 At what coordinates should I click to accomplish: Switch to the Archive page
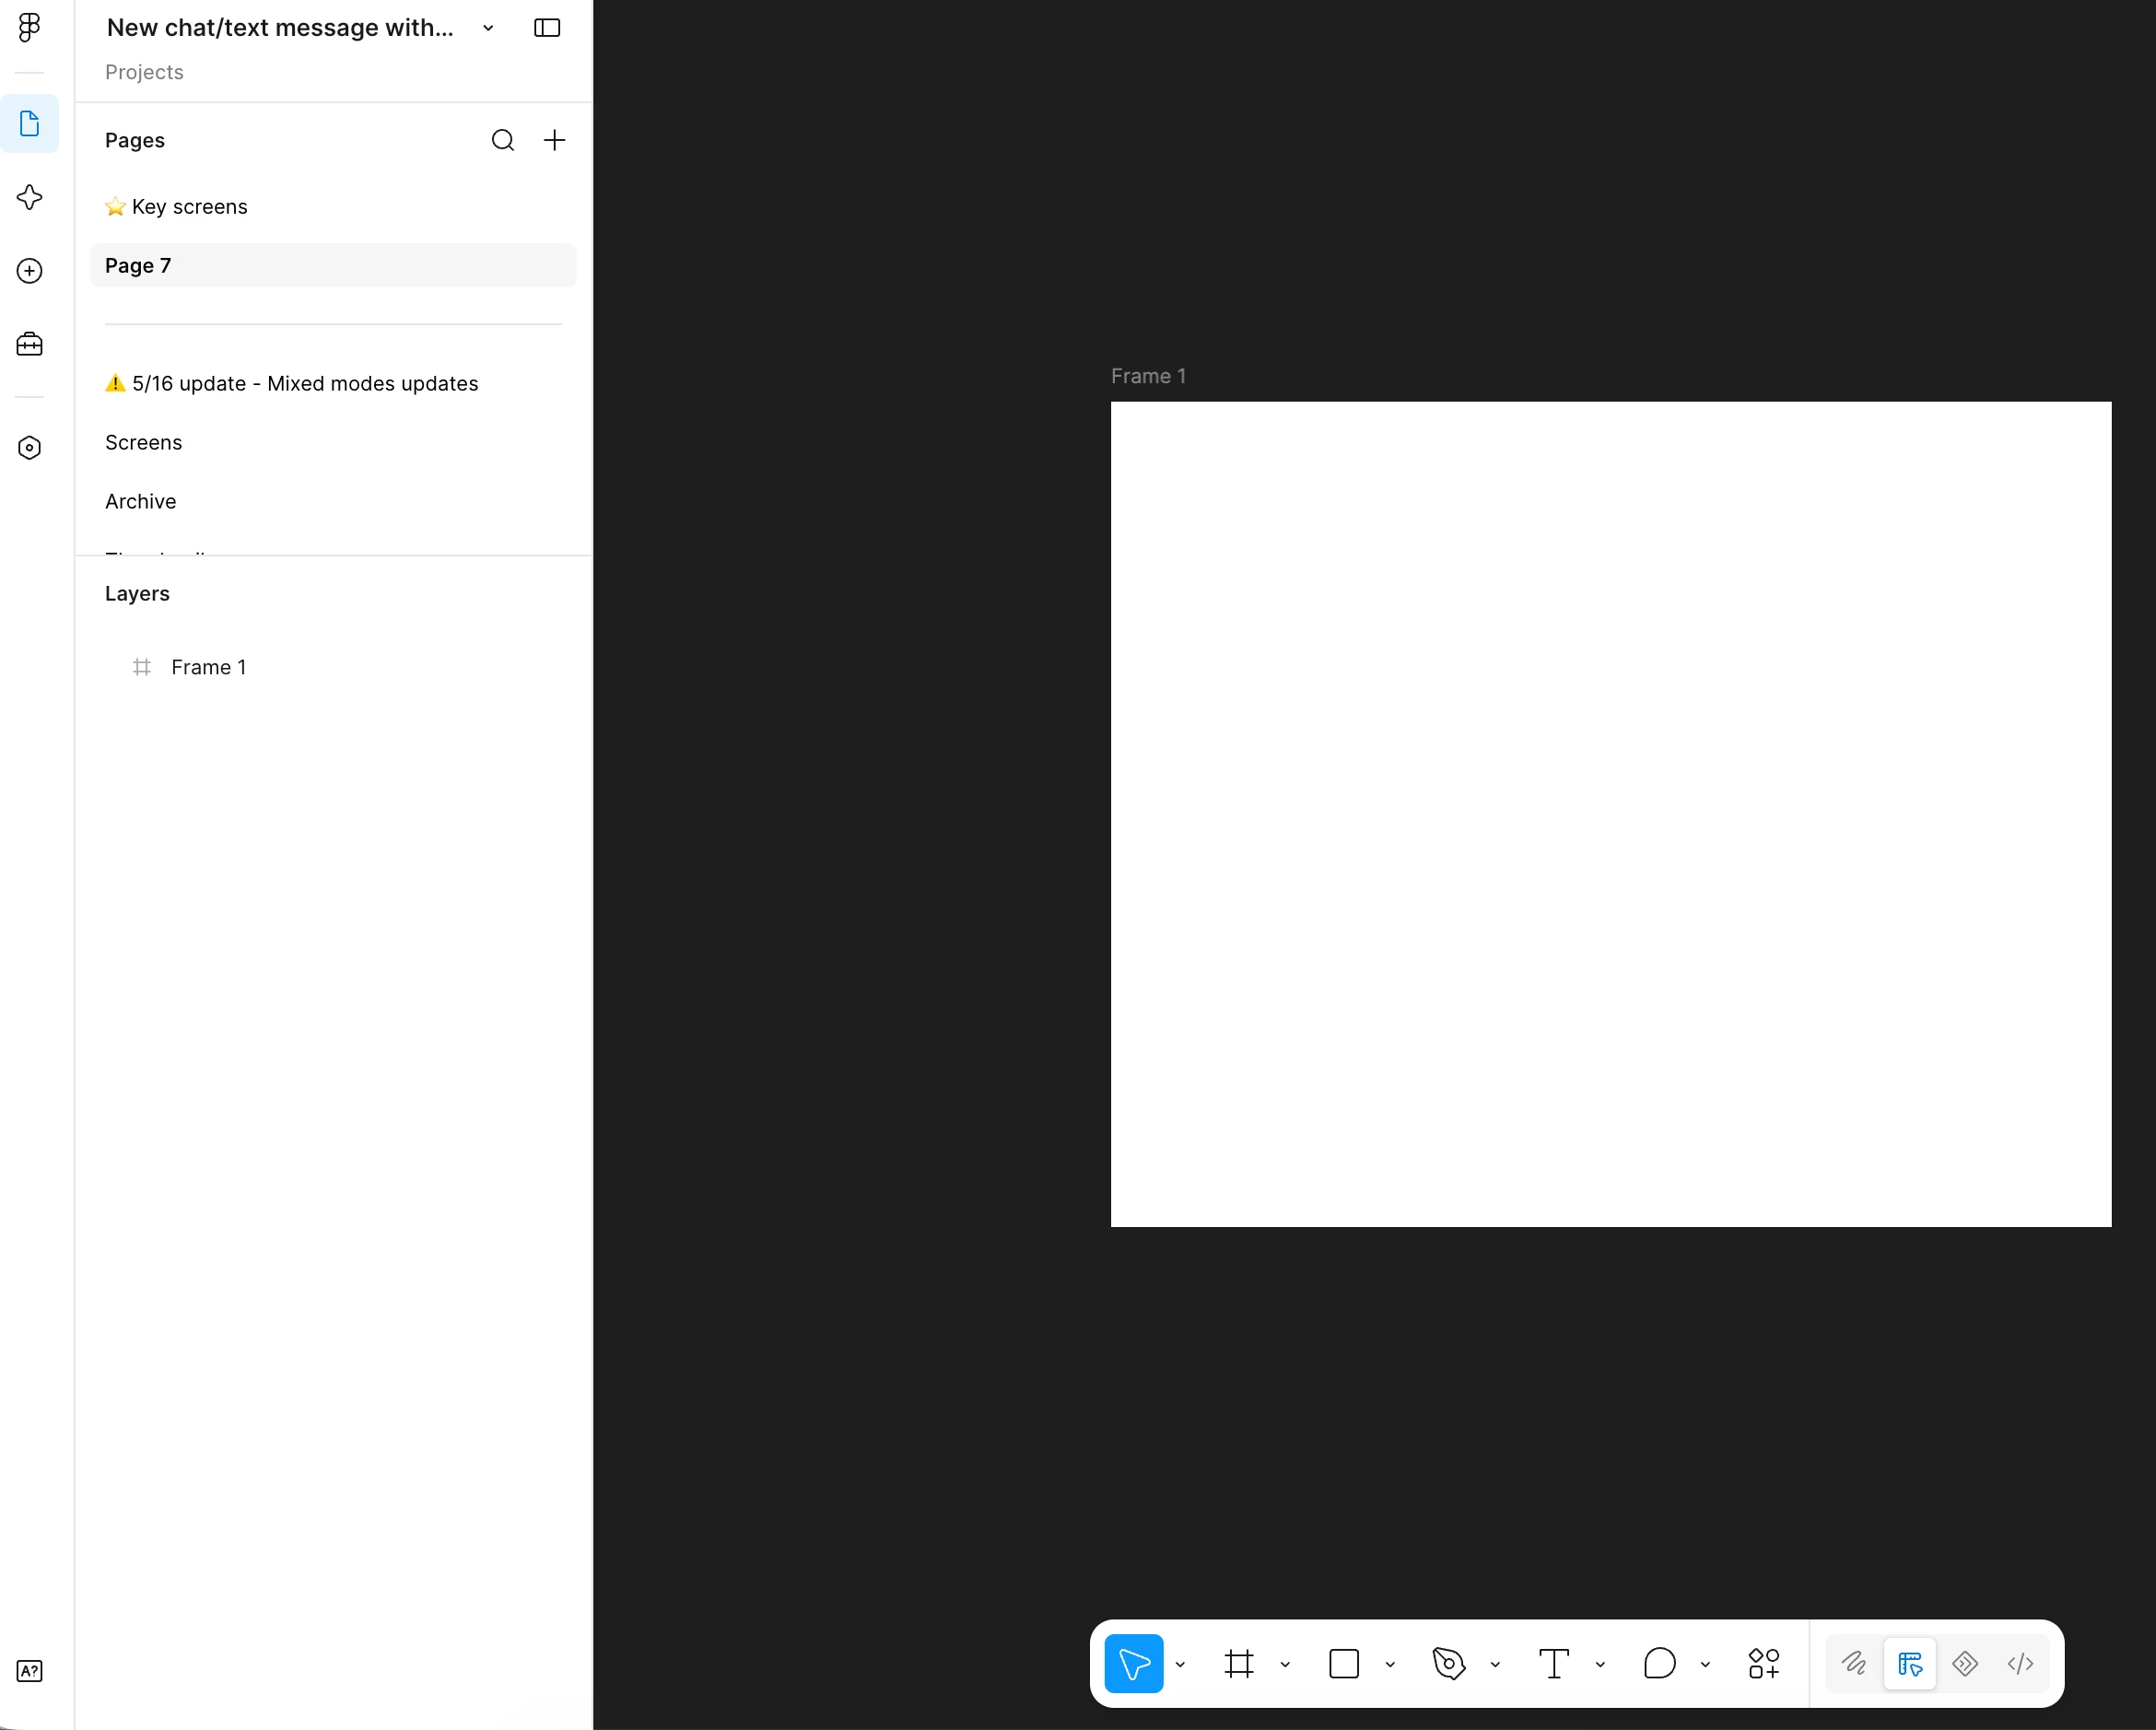[x=333, y=502]
